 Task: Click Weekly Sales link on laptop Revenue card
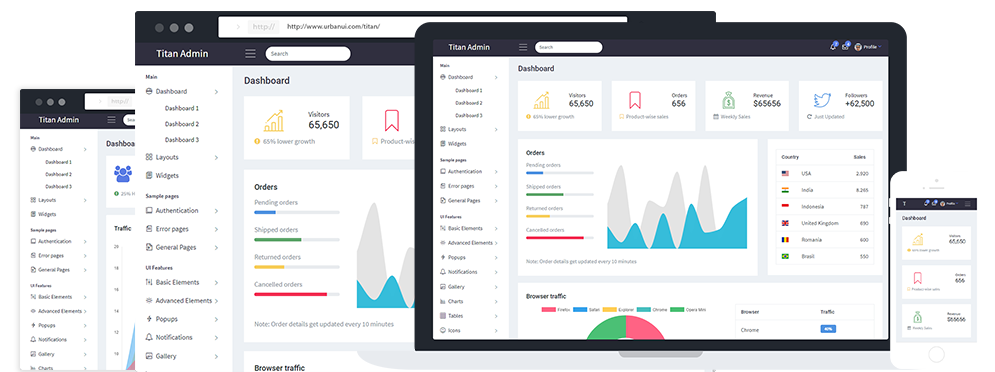732,117
